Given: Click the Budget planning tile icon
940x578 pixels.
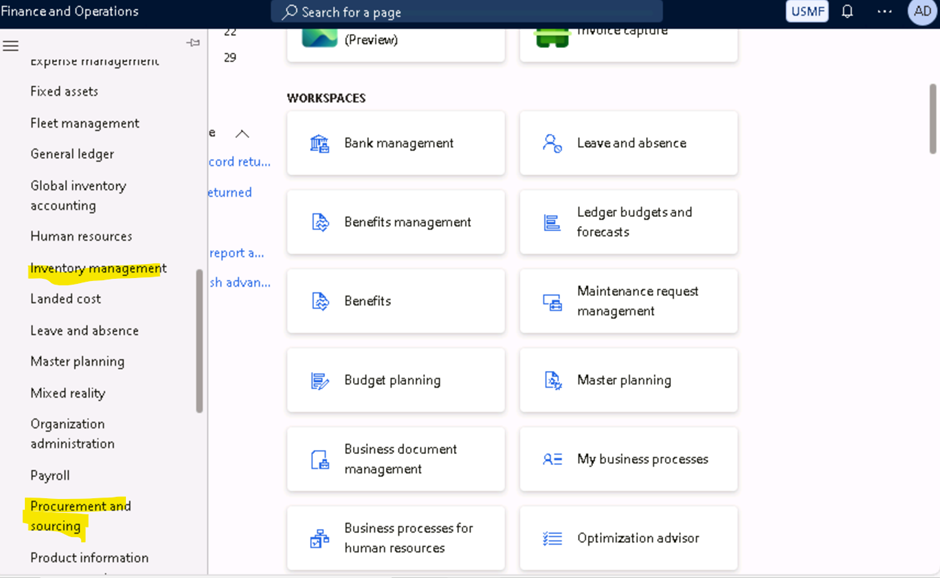Looking at the screenshot, I should pos(320,381).
